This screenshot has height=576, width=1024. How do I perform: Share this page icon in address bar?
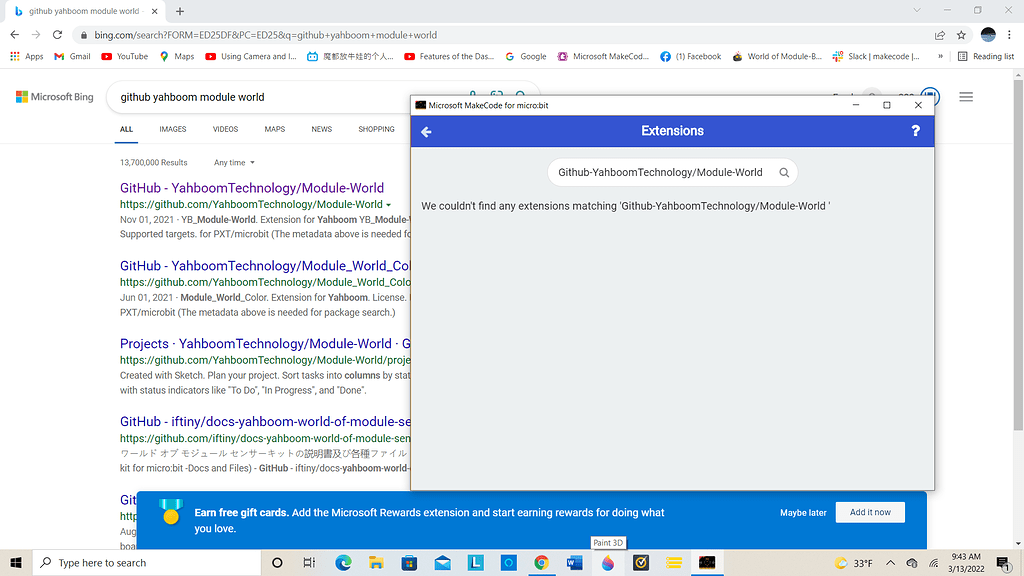pos(940,35)
